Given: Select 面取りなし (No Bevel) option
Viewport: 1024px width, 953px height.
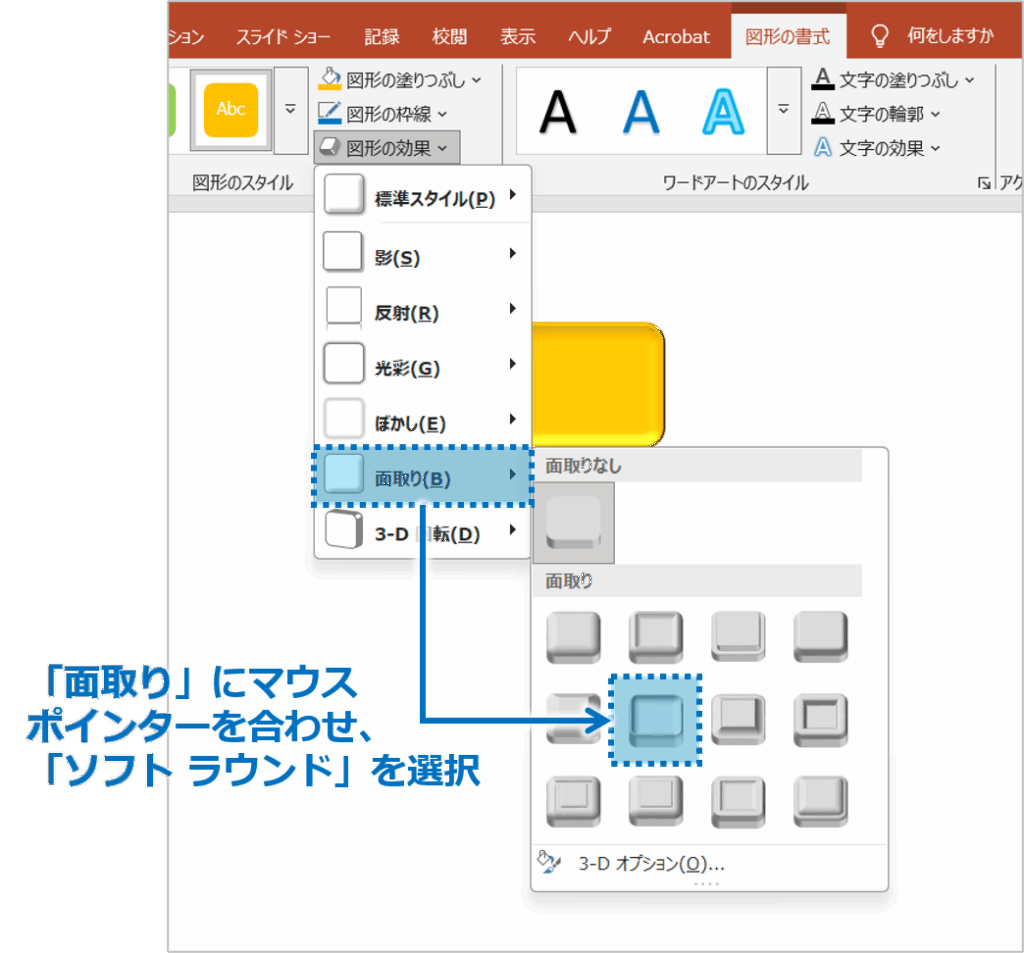Looking at the screenshot, I should [x=572, y=523].
